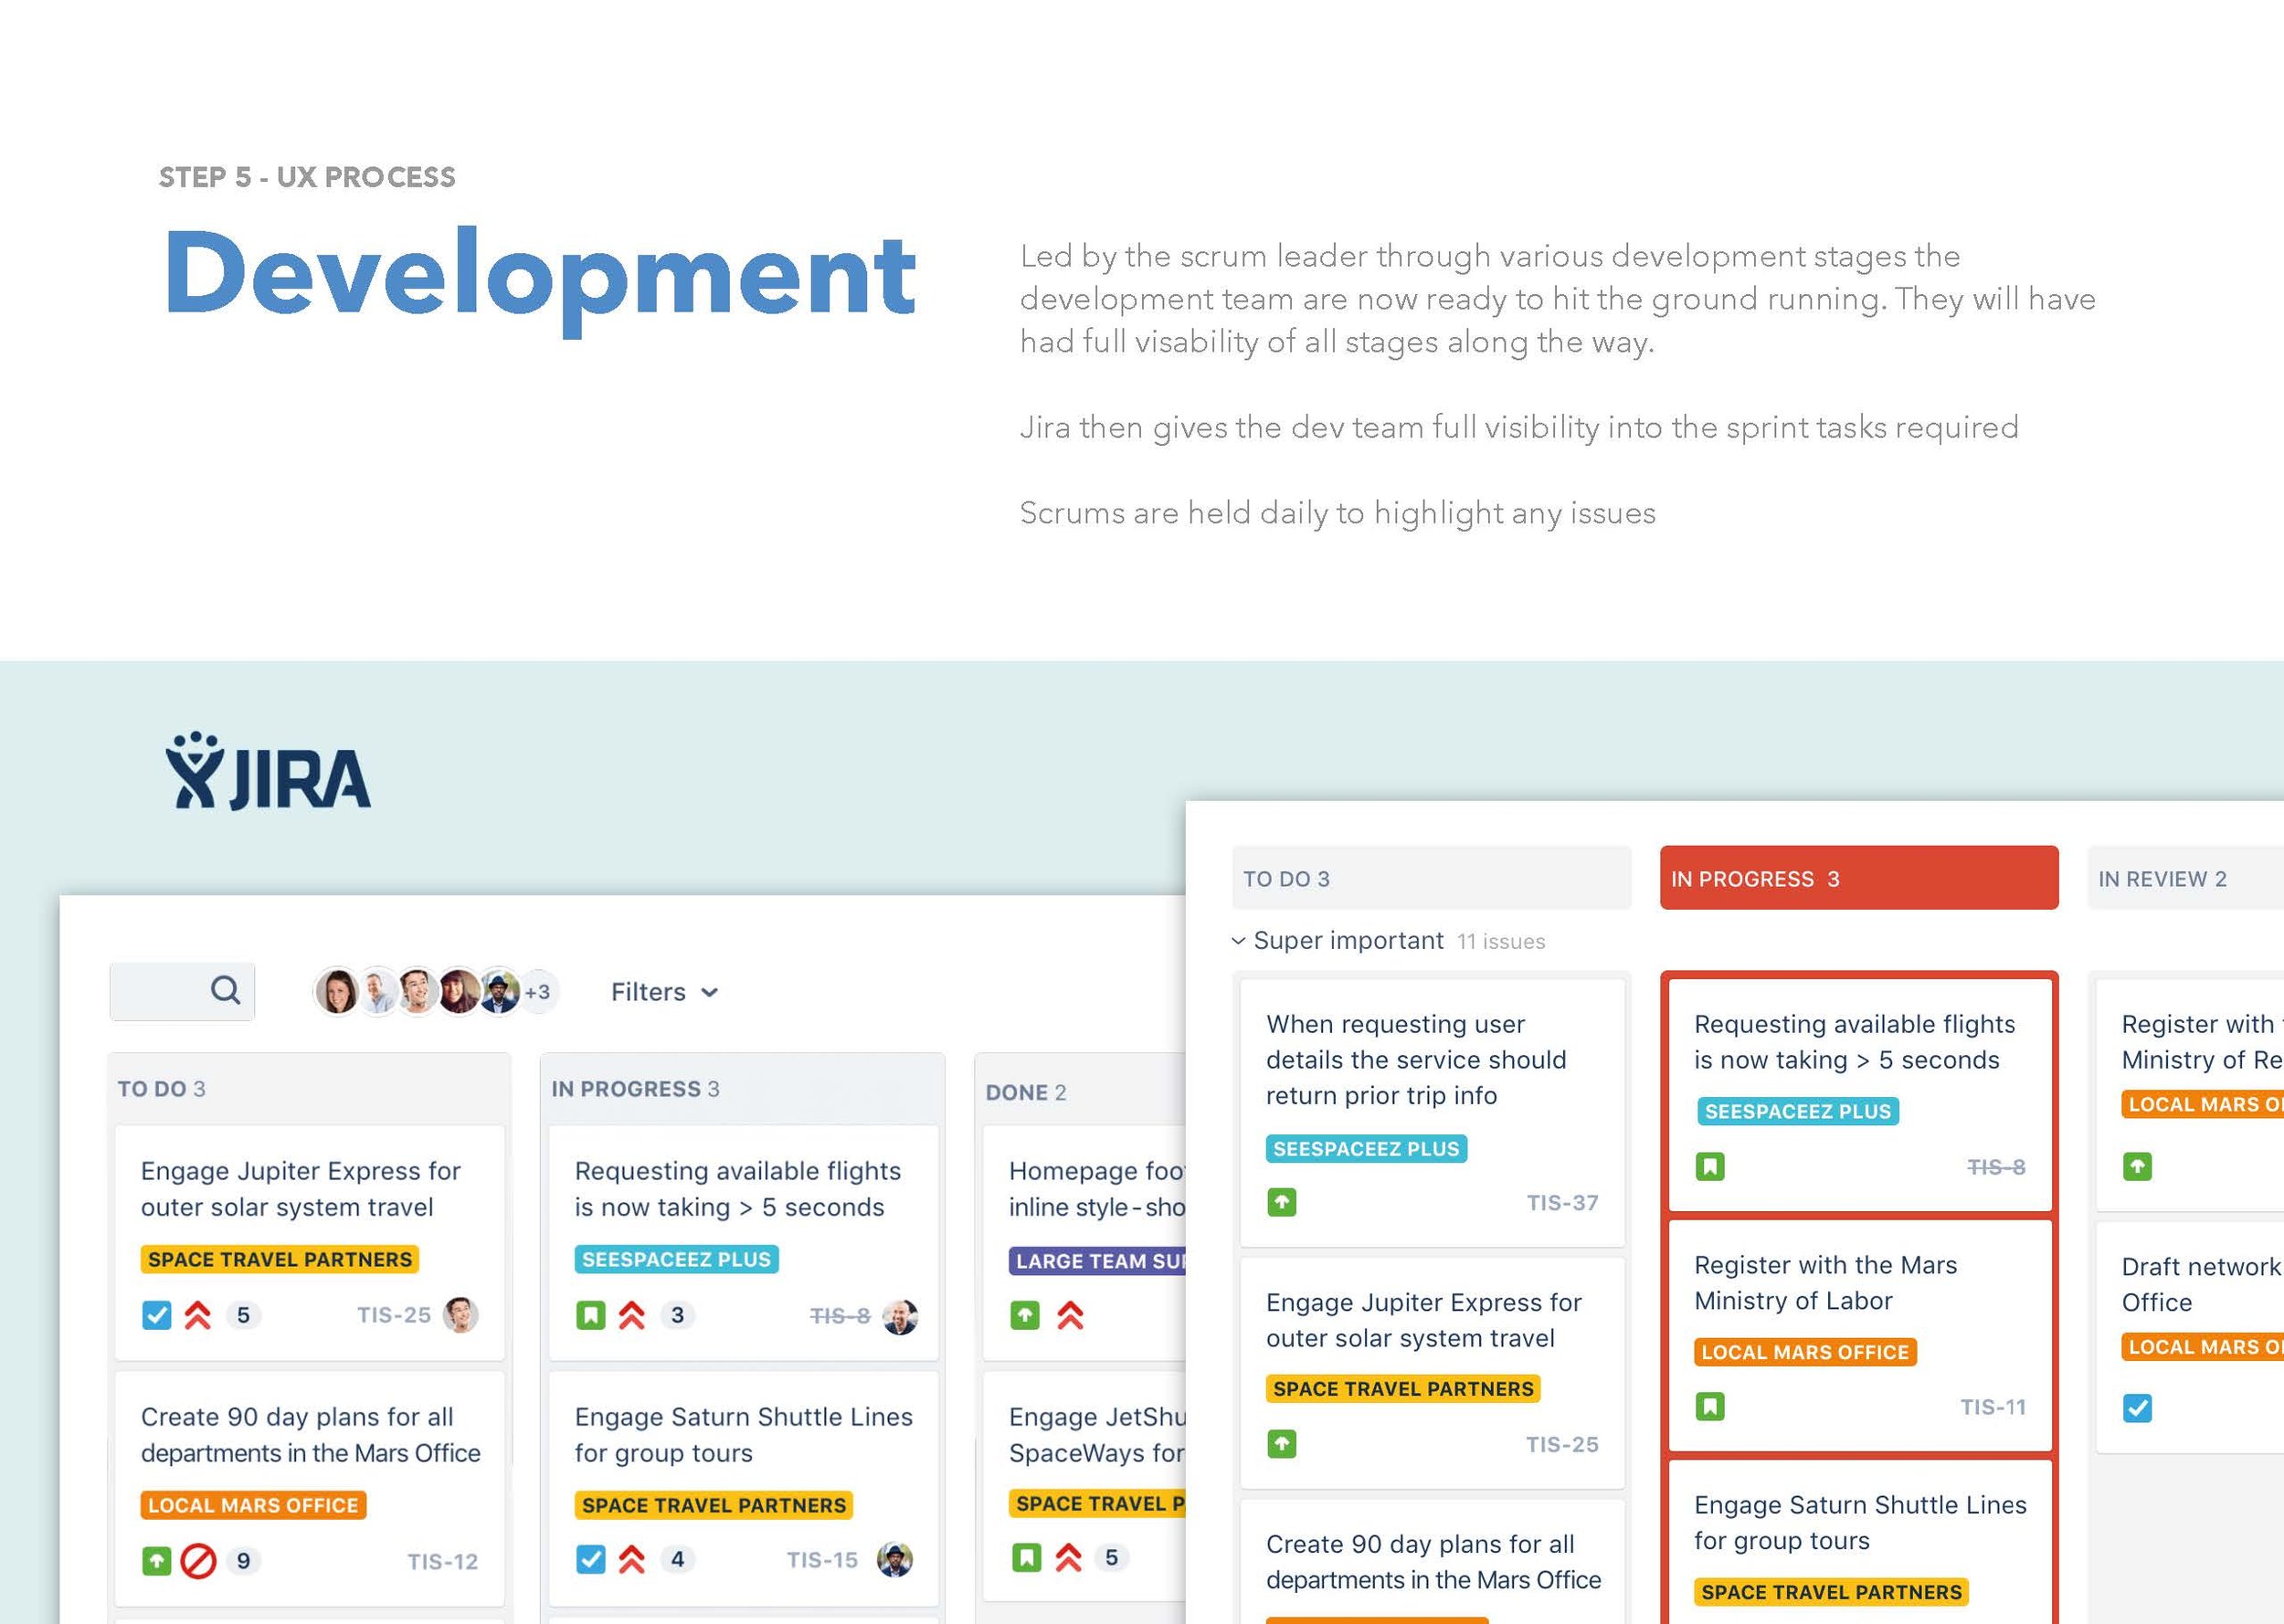The image size is (2284, 1624).
Task: Click the DONE 2 column header
Action: 1026,1092
